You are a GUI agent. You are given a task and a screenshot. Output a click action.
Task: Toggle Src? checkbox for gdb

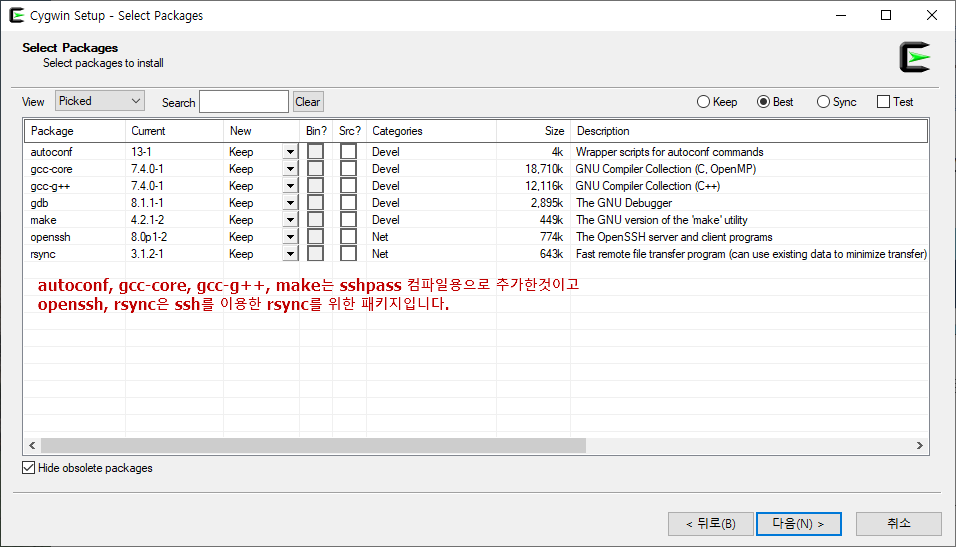(x=348, y=202)
